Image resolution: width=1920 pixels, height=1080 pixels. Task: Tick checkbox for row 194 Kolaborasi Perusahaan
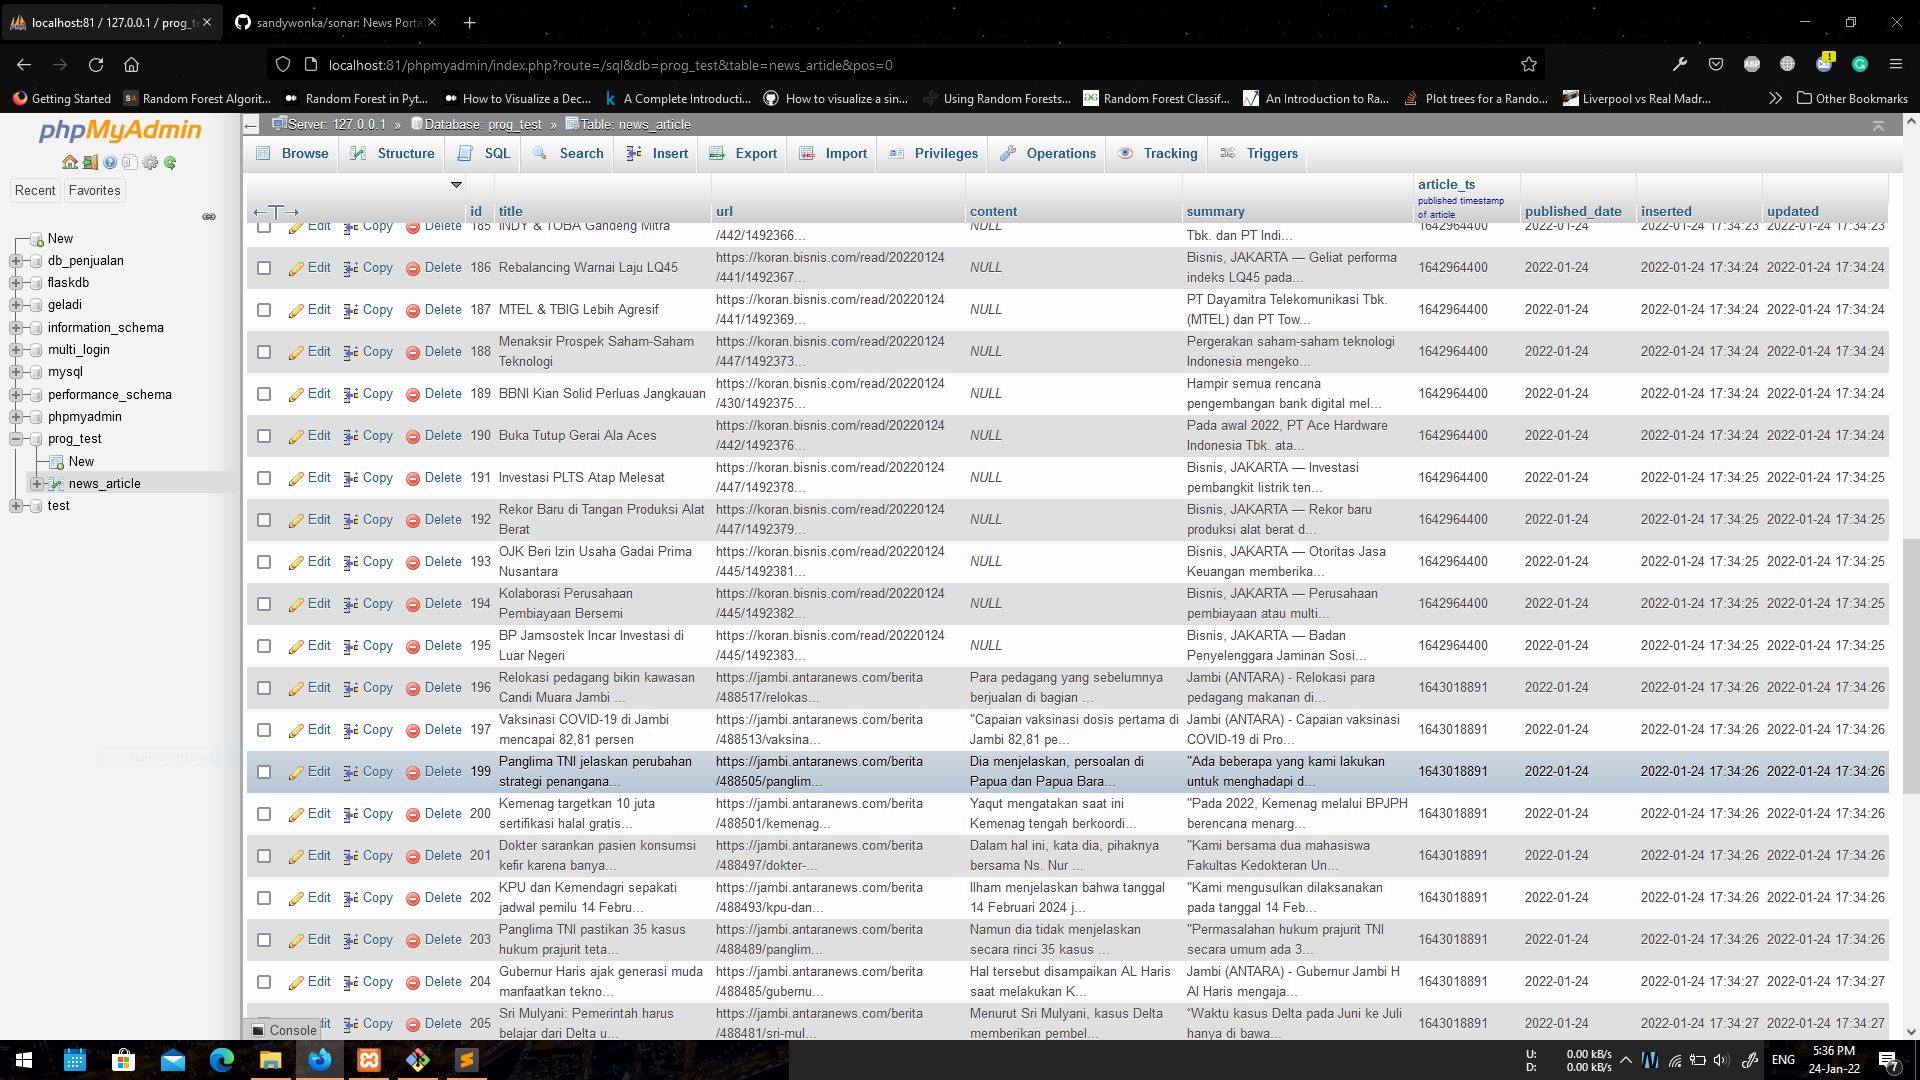pos(264,604)
